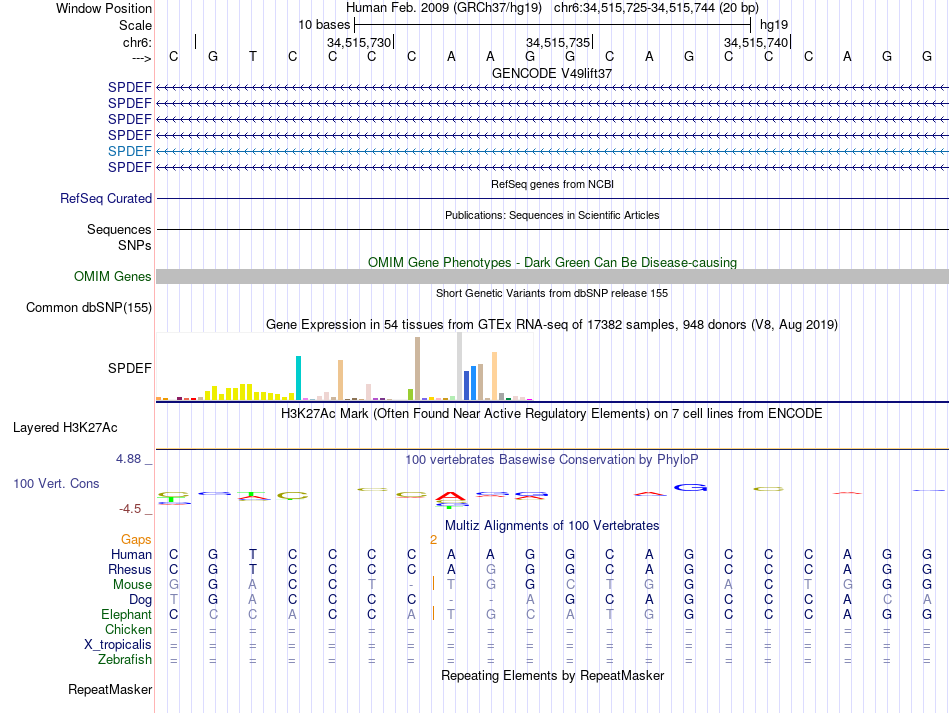Click the tall cyan bar in GTEx chart
The width and height of the screenshot is (950, 713).
[x=298, y=378]
